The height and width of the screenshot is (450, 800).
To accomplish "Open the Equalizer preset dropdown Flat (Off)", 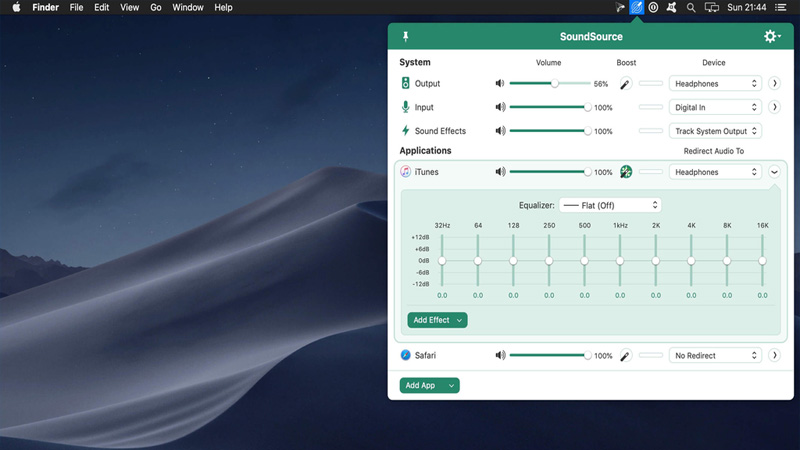I will click(x=610, y=205).
